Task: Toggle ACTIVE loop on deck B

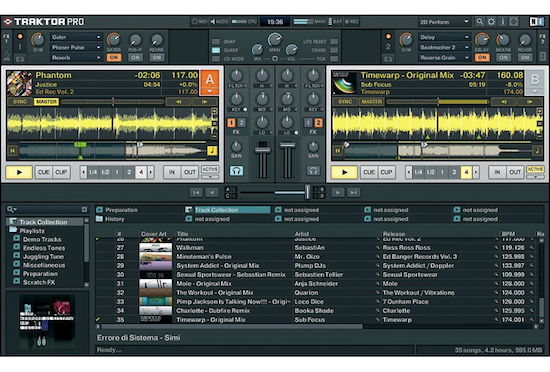Action: [535, 169]
